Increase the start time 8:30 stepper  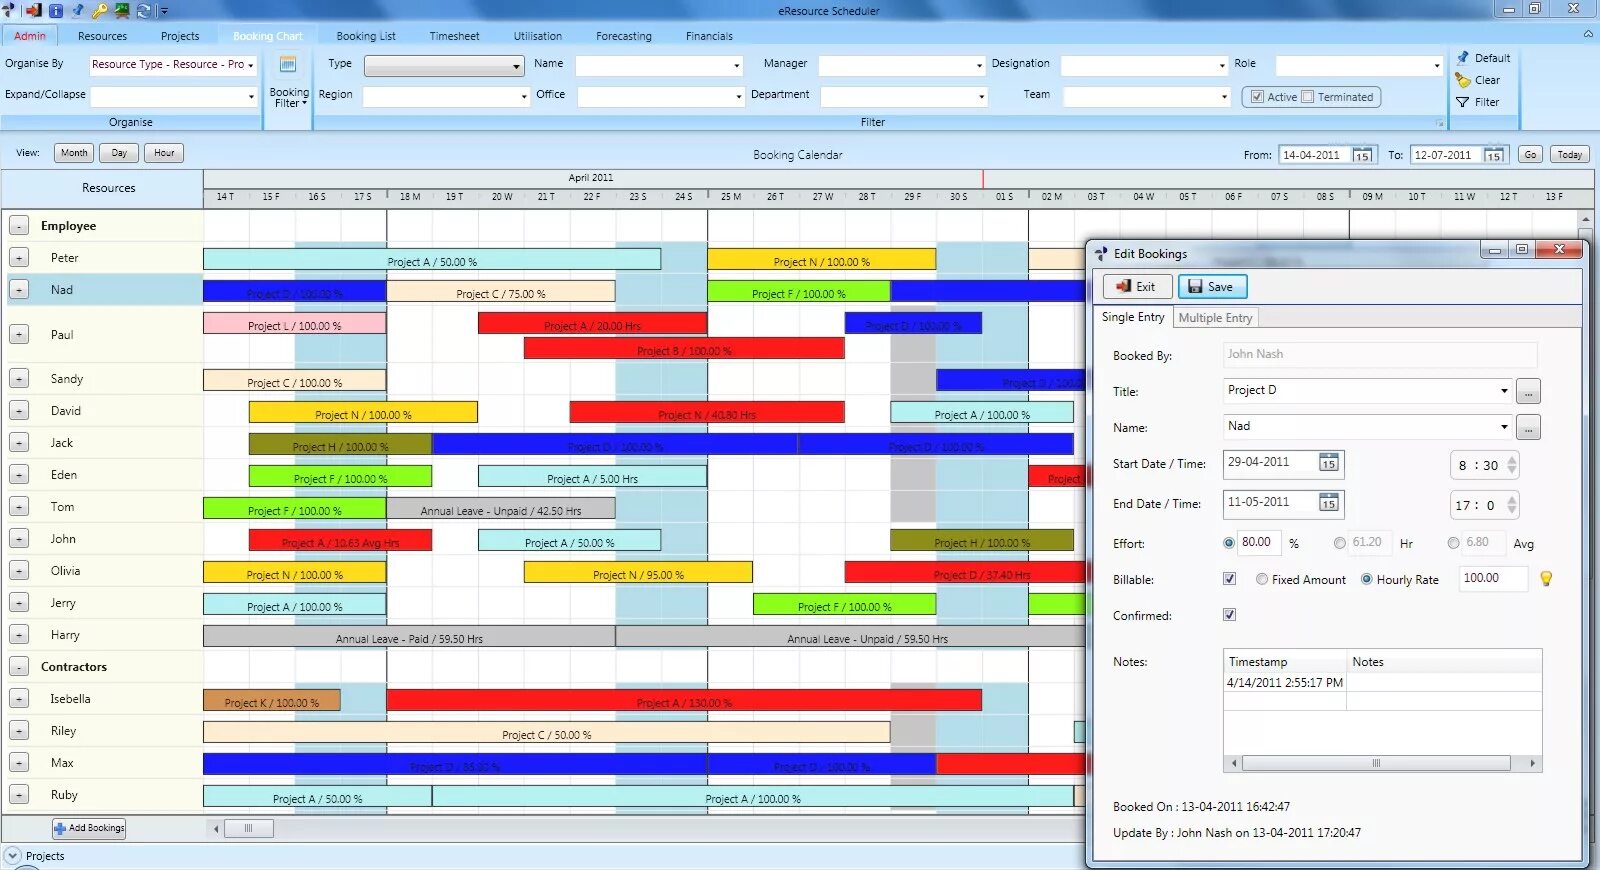click(x=1512, y=460)
